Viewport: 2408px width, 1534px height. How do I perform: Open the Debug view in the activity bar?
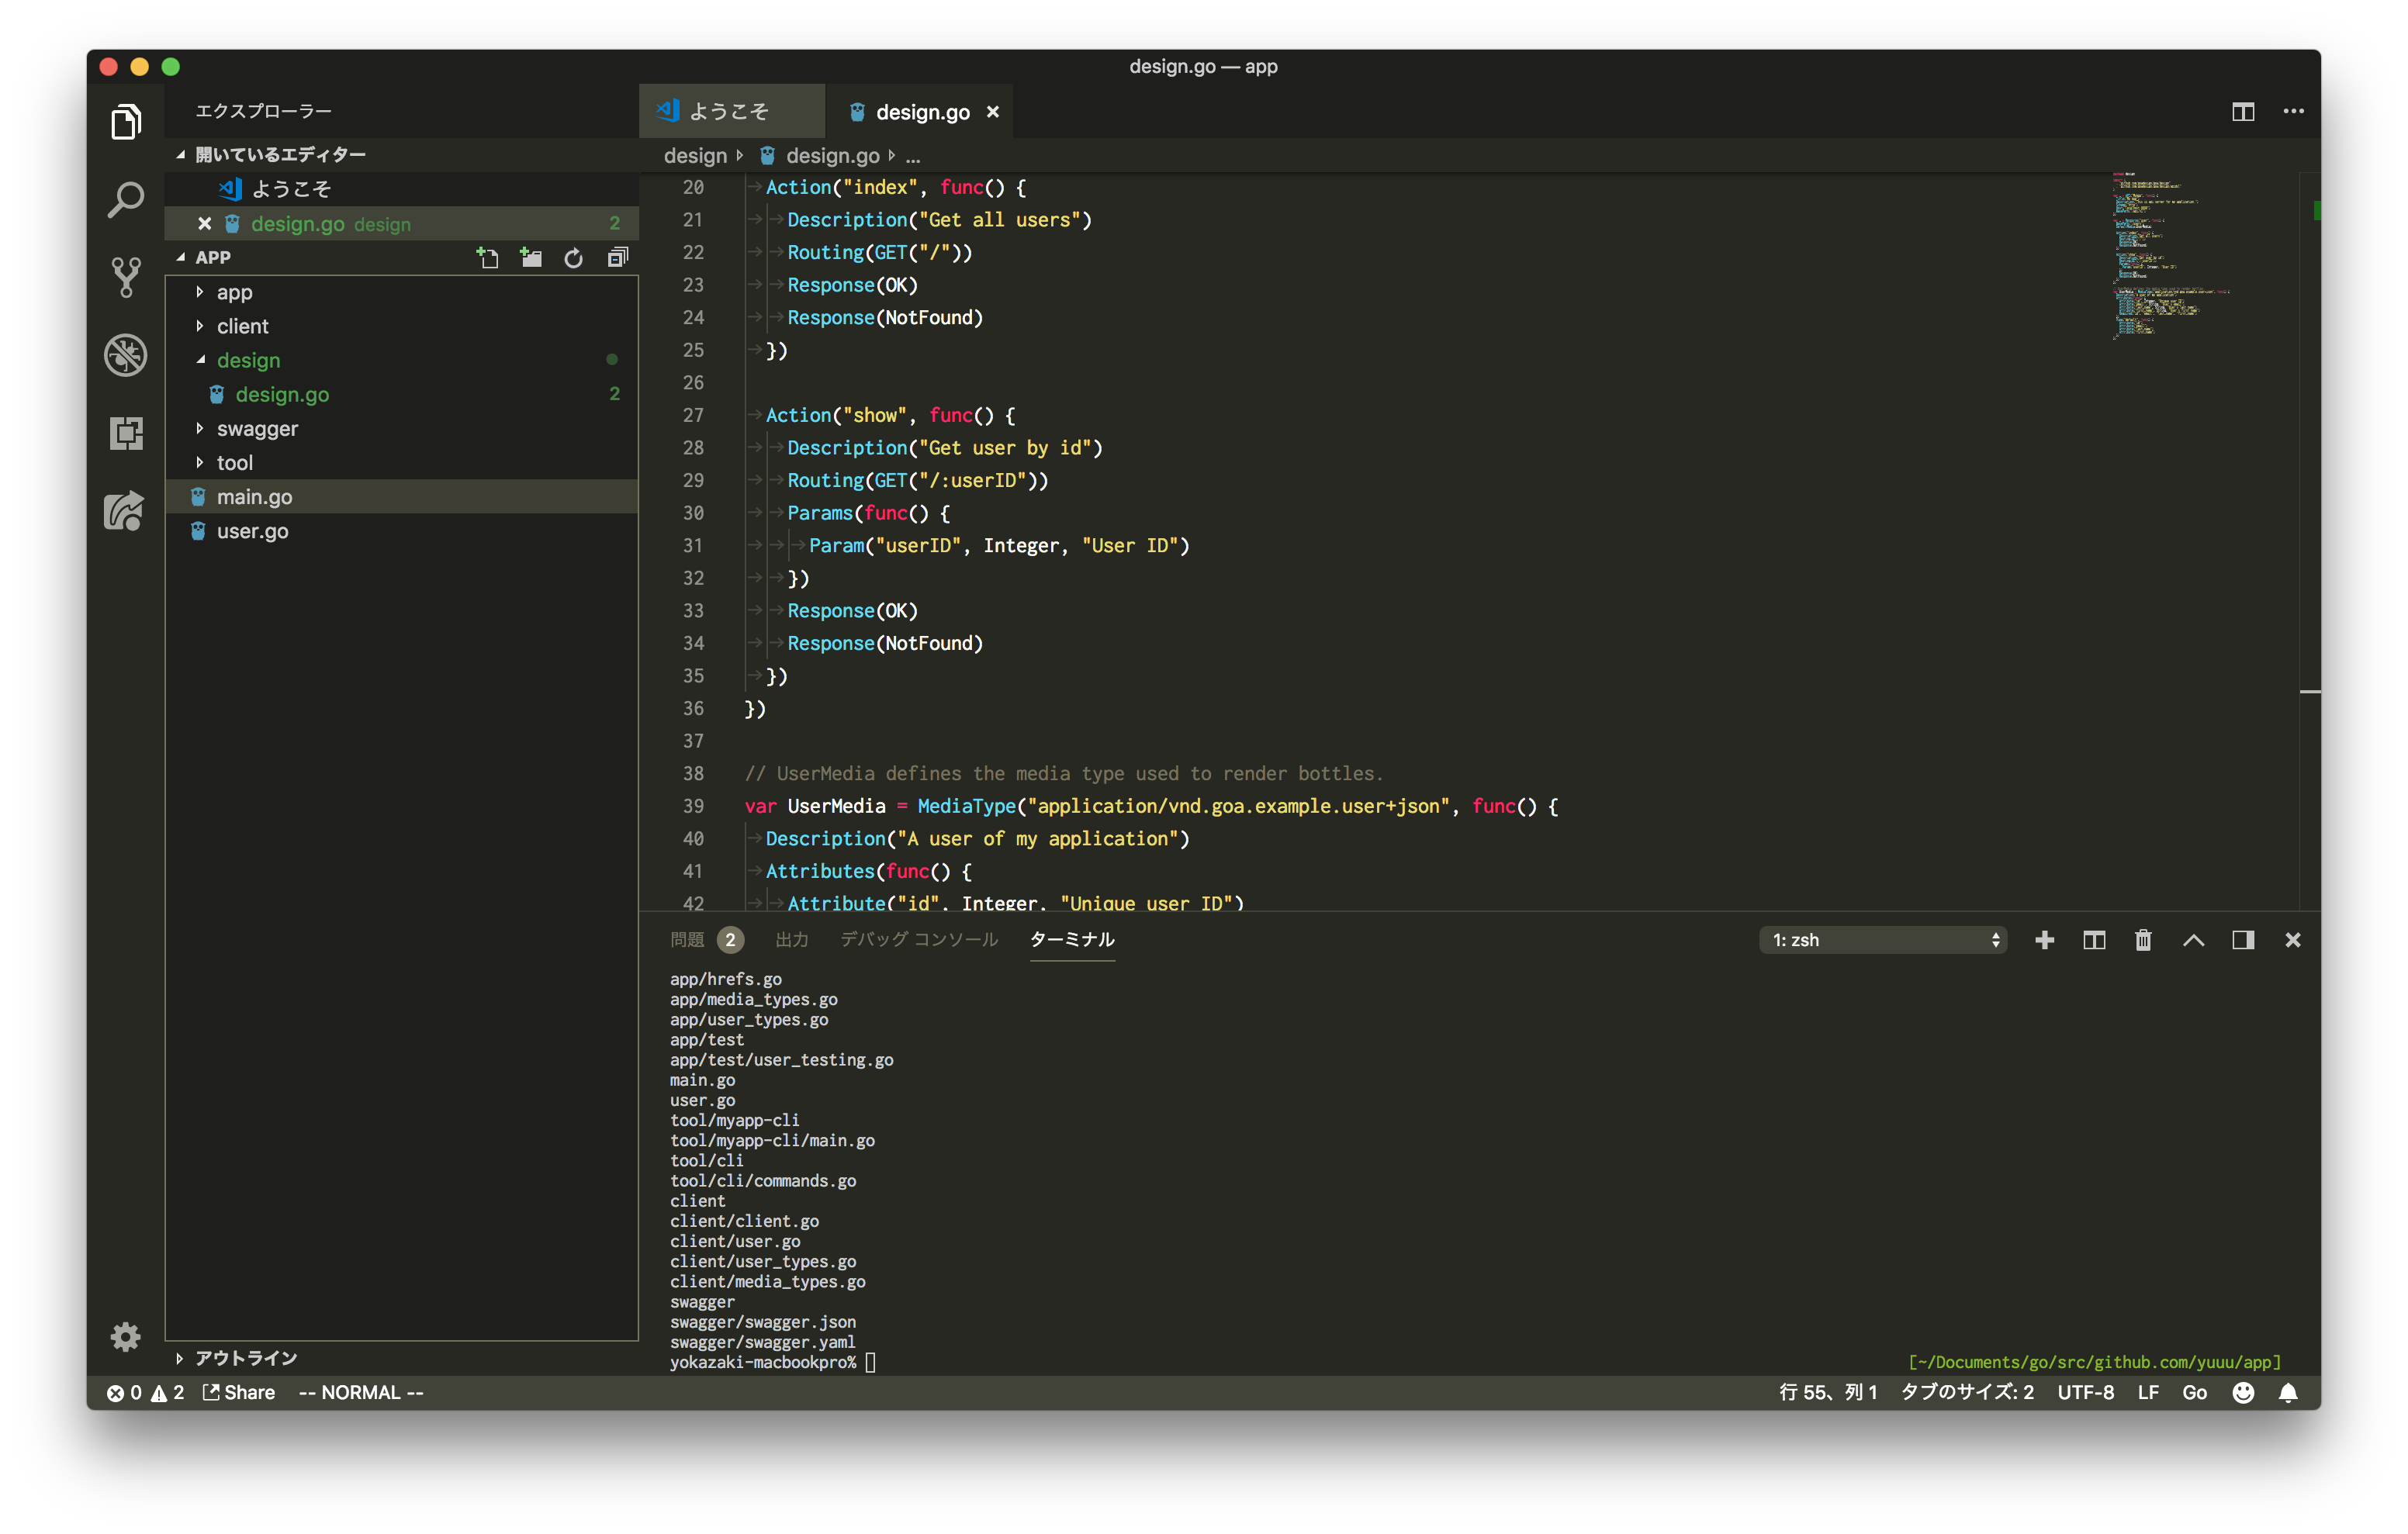[125, 356]
